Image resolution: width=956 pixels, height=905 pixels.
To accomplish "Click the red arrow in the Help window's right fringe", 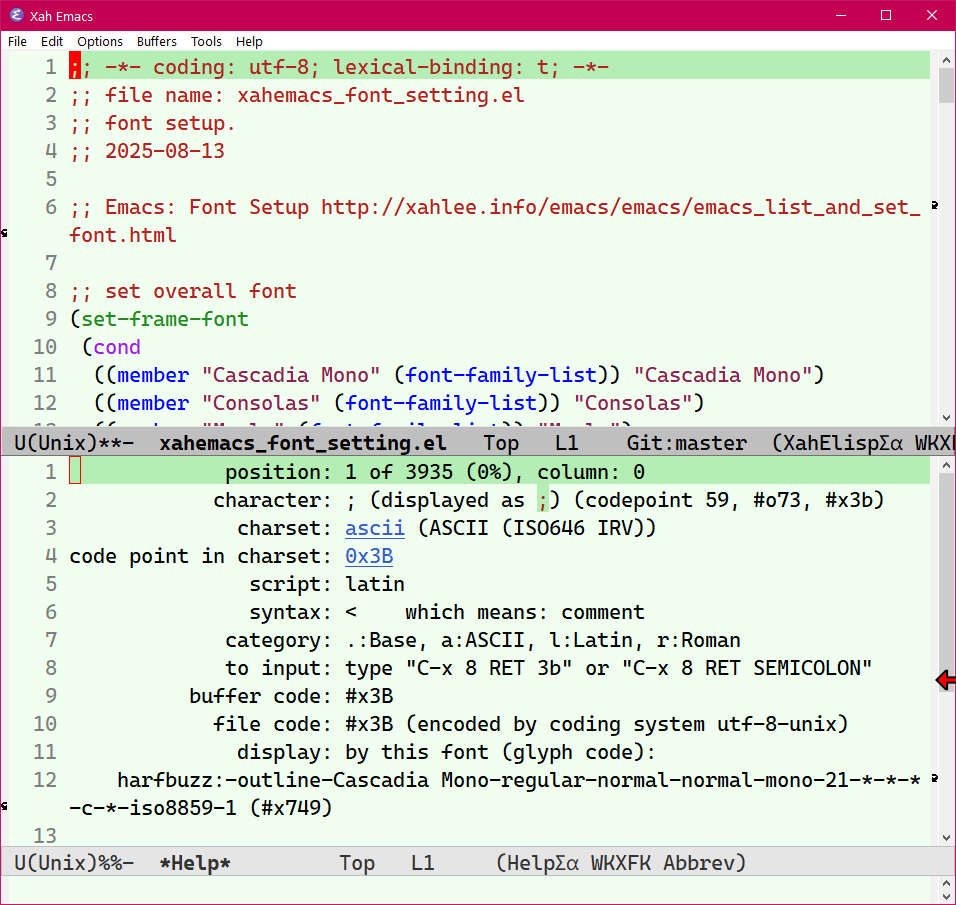I will [944, 680].
